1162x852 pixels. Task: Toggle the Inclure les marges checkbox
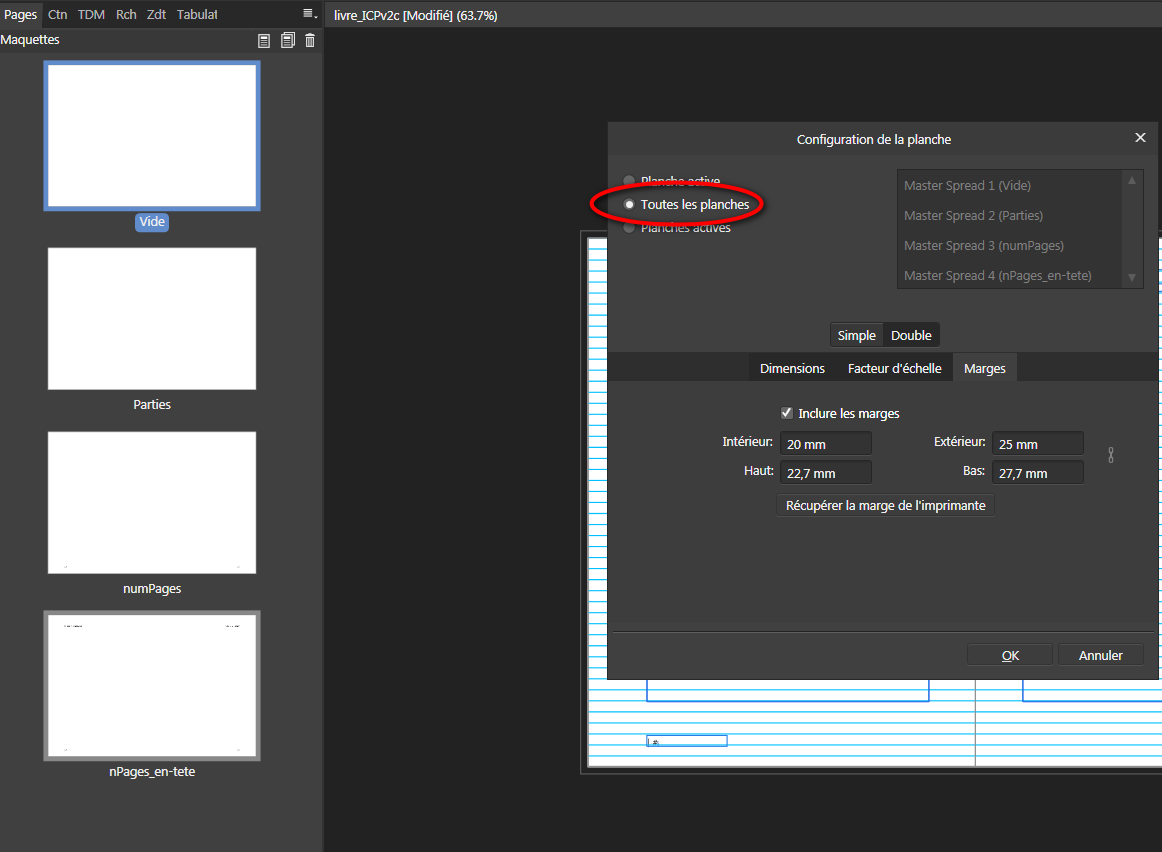pos(787,413)
